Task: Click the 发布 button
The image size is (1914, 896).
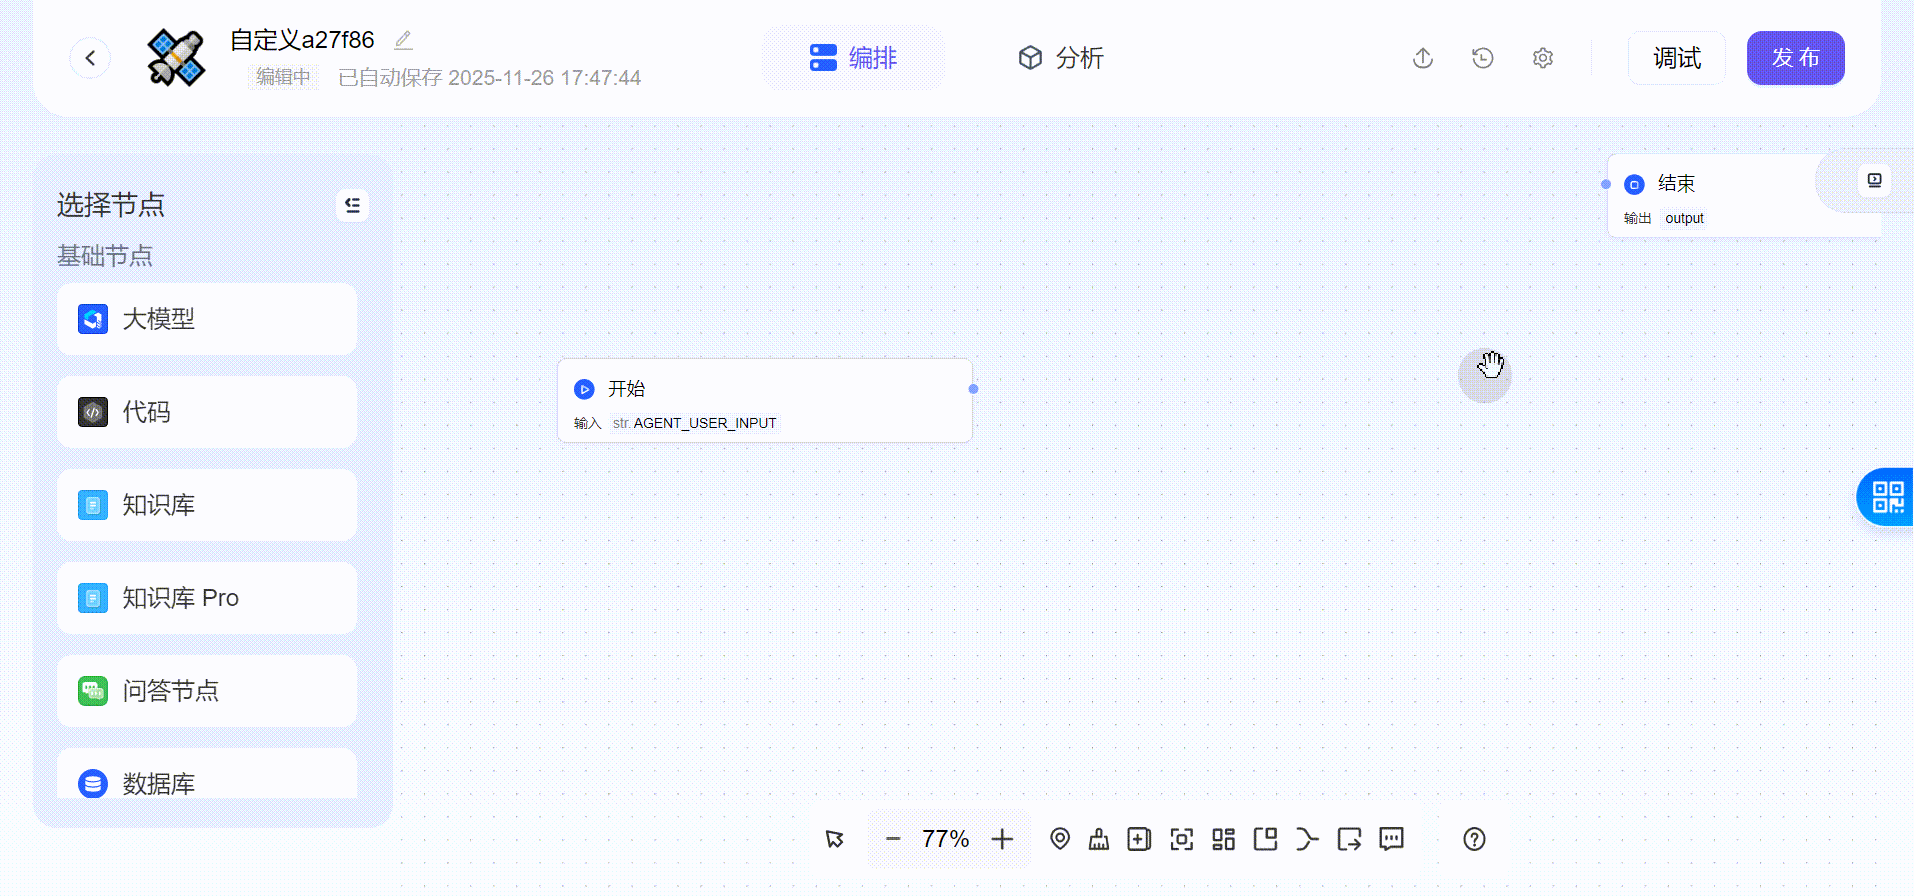Action: [x=1795, y=58]
